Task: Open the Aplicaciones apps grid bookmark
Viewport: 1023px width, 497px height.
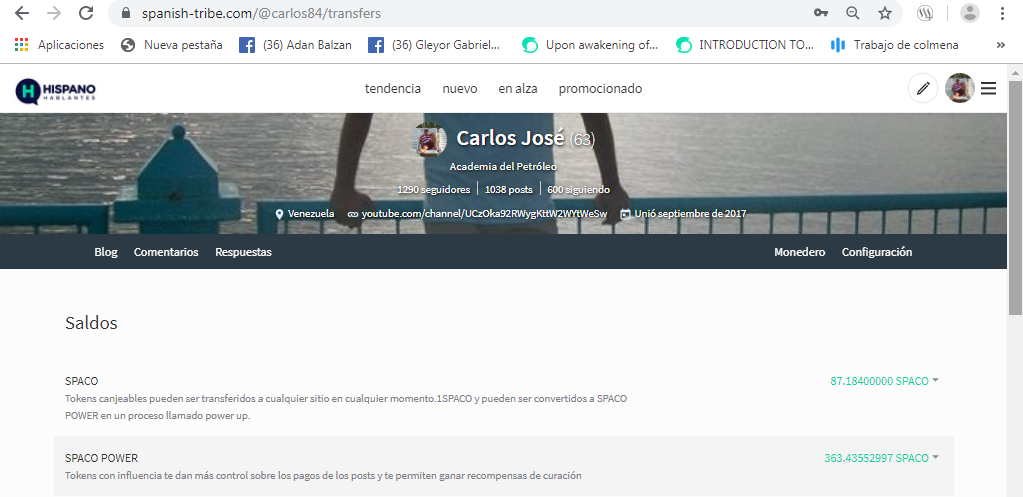Action: click(59, 45)
